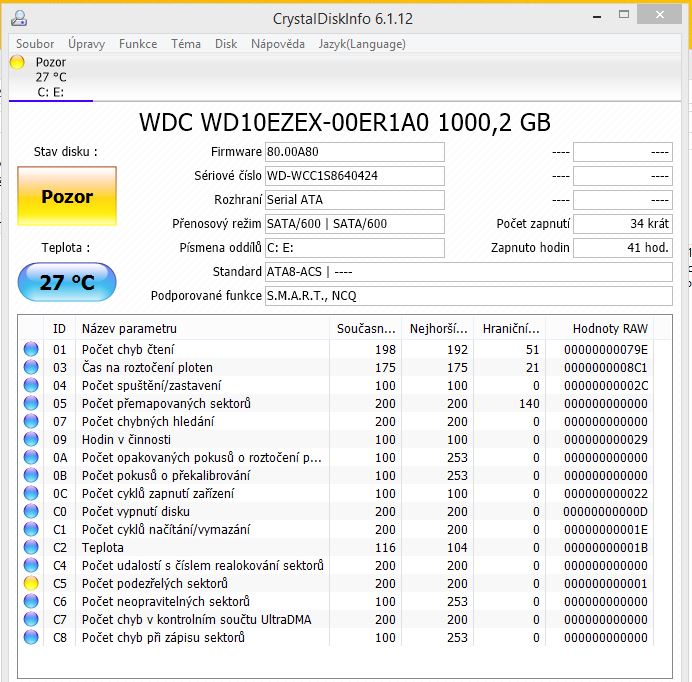Open the Funkce menu
The image size is (692, 682).
[x=138, y=44]
